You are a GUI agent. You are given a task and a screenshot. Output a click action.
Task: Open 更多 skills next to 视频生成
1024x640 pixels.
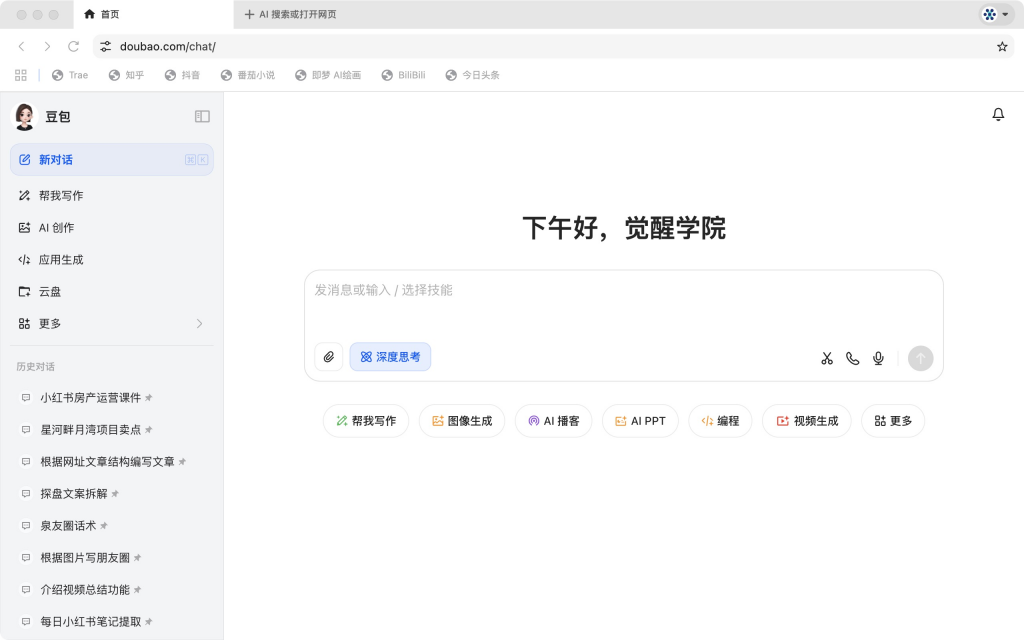click(892, 420)
